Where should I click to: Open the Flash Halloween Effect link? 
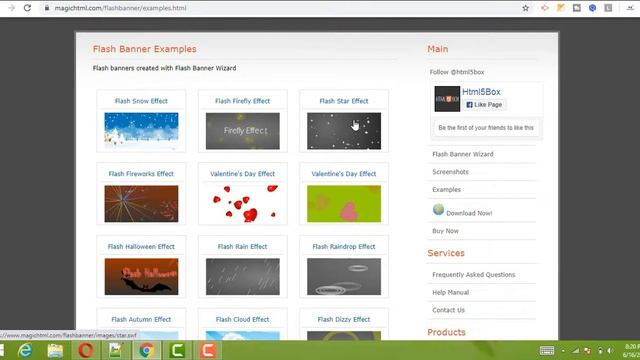click(141, 247)
